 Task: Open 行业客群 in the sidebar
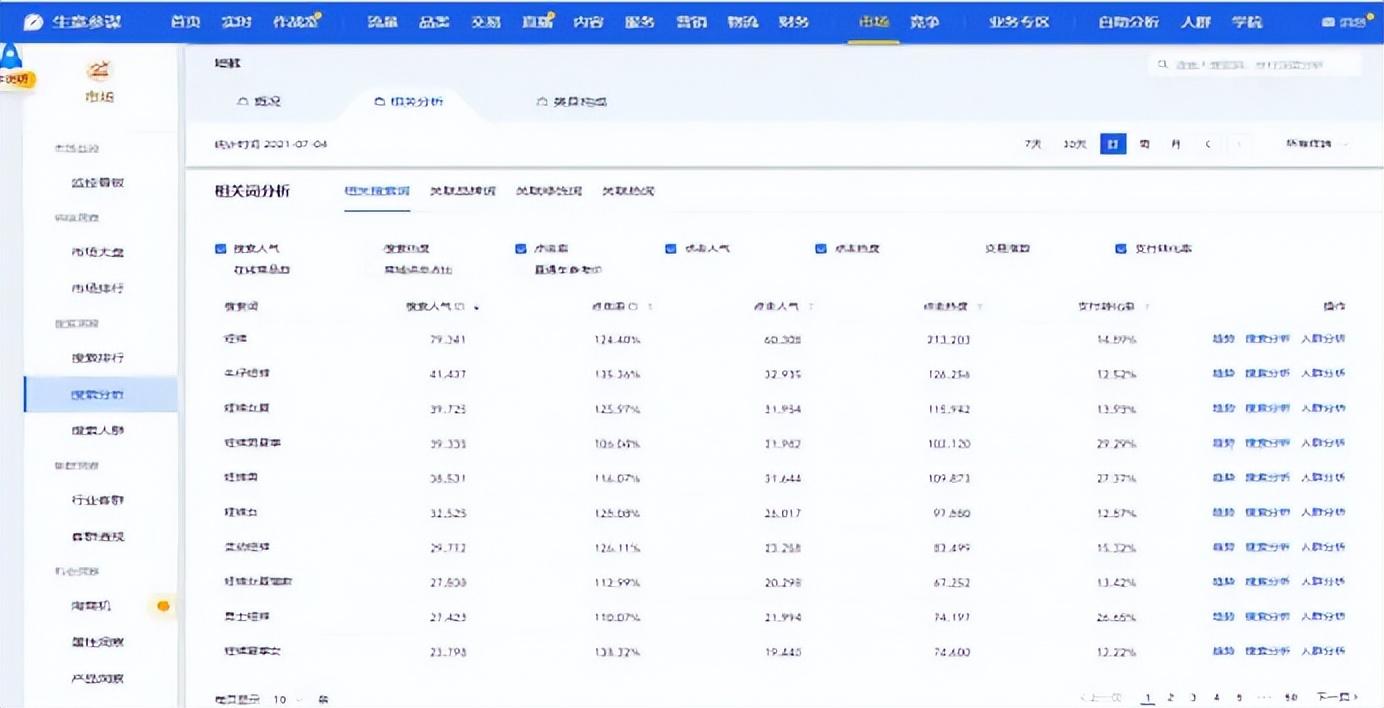[x=98, y=500]
